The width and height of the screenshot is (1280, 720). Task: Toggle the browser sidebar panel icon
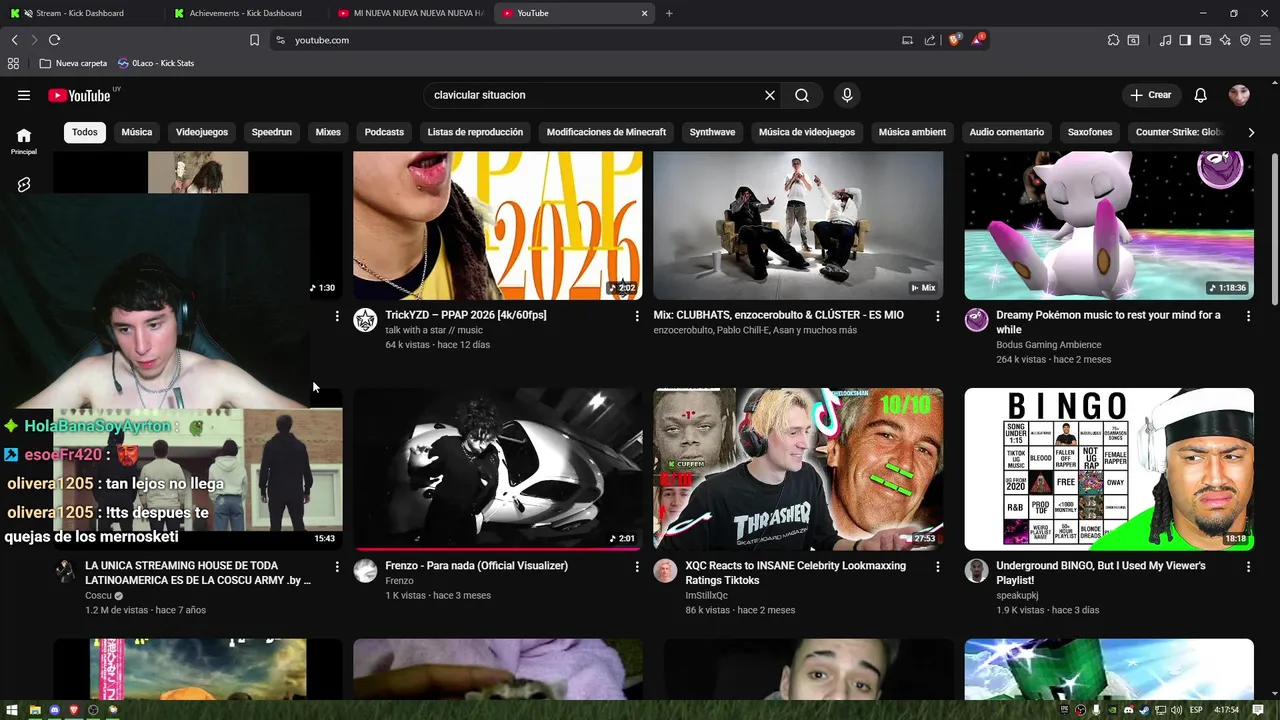tap(1185, 40)
